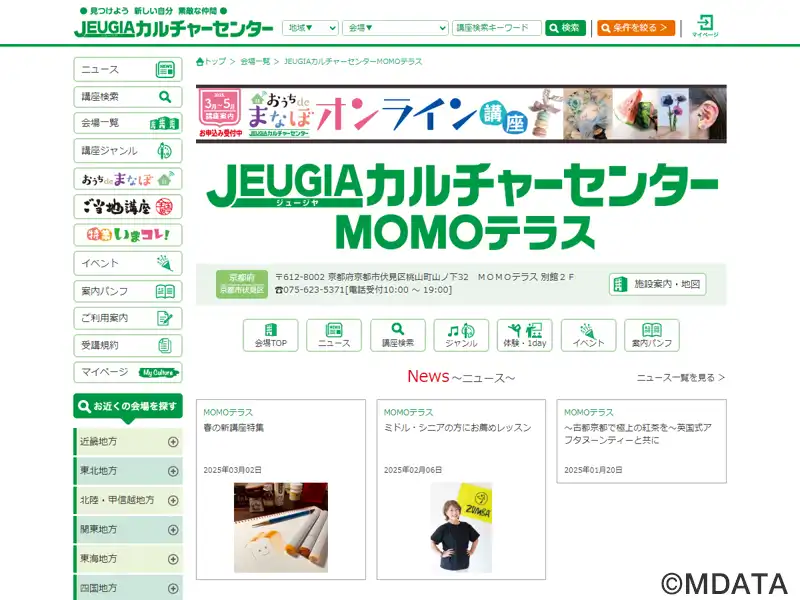Expand 東海地方 region list
This screenshot has height=600, width=800.
(x=128, y=559)
